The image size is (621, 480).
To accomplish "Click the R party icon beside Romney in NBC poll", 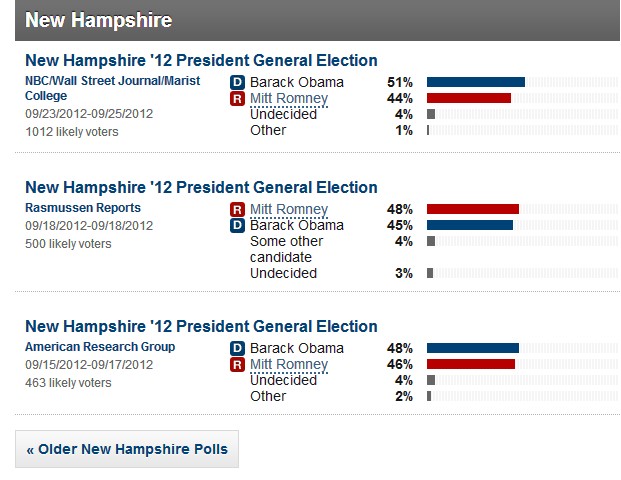I will click(x=237, y=99).
